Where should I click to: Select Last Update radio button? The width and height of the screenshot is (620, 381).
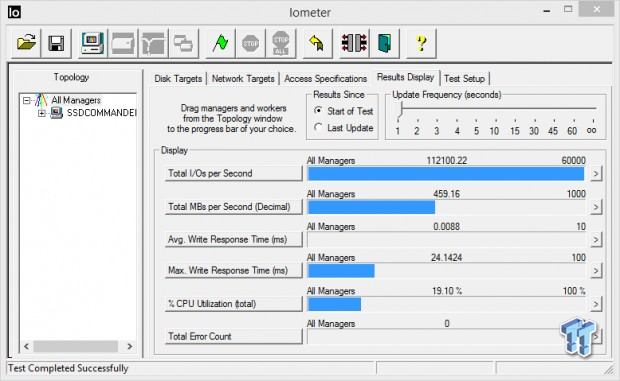pyautogui.click(x=318, y=127)
